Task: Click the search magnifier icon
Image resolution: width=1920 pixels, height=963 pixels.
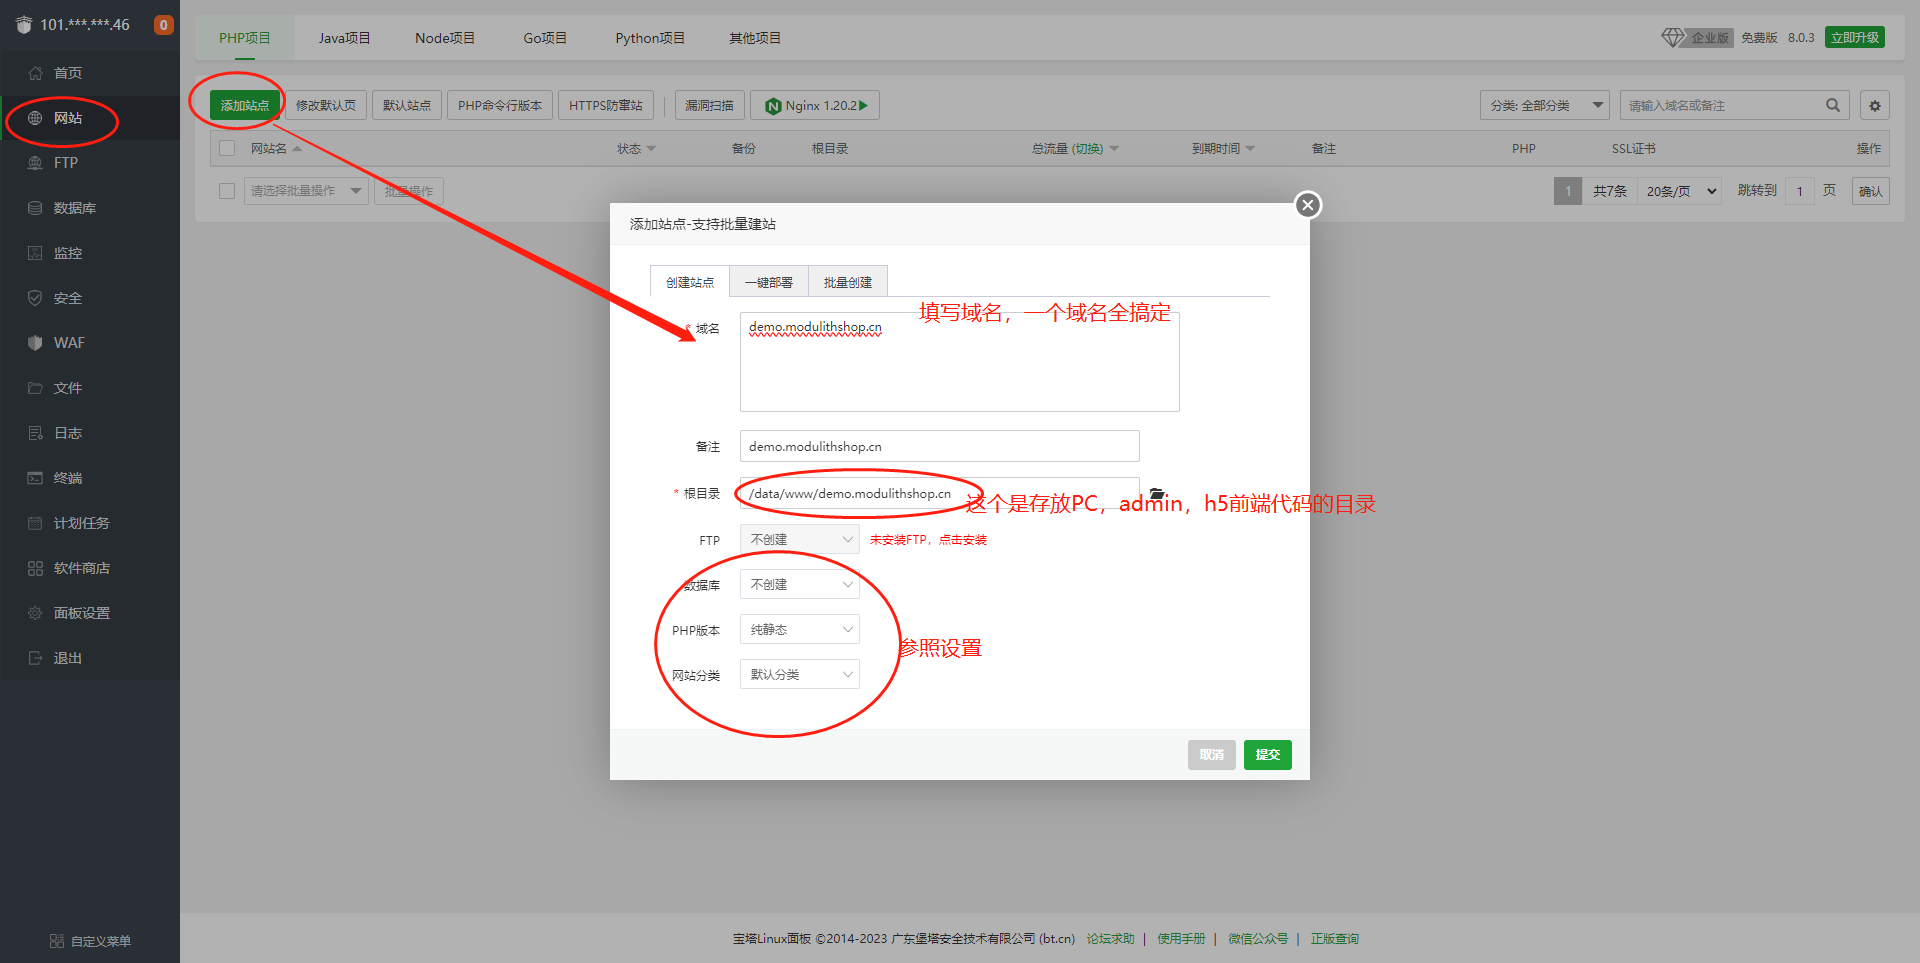Action: click(1832, 105)
